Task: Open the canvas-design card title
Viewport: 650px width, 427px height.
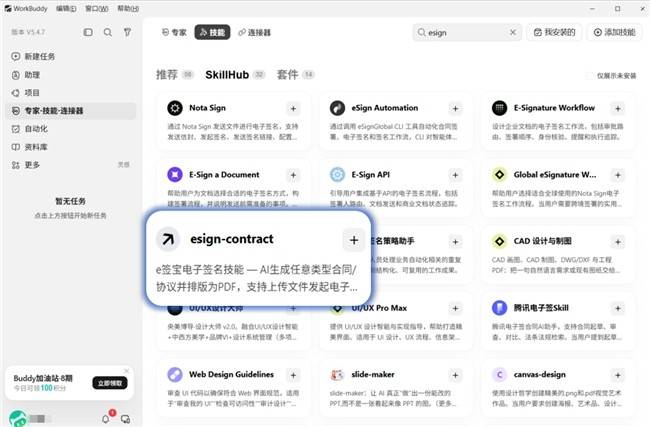Action: pos(539,374)
